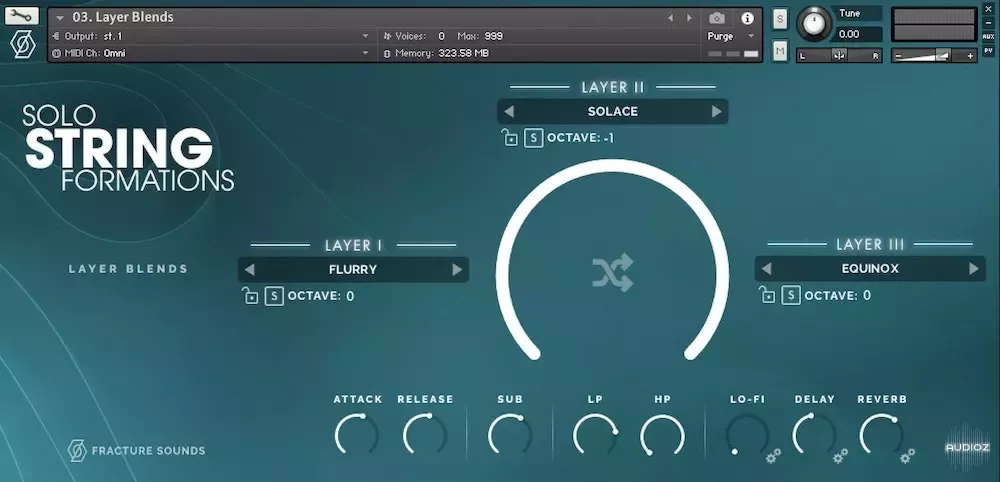Click the SUB knob

(510, 435)
